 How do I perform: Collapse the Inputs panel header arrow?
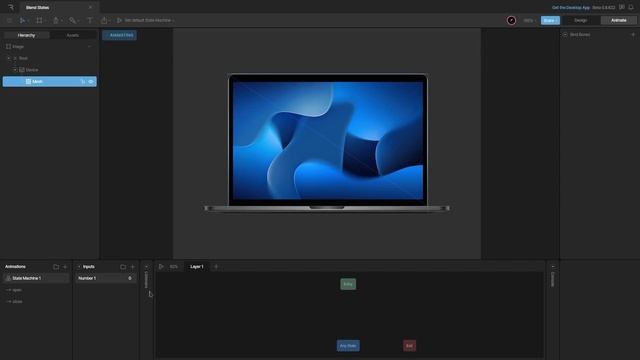[x=79, y=267]
